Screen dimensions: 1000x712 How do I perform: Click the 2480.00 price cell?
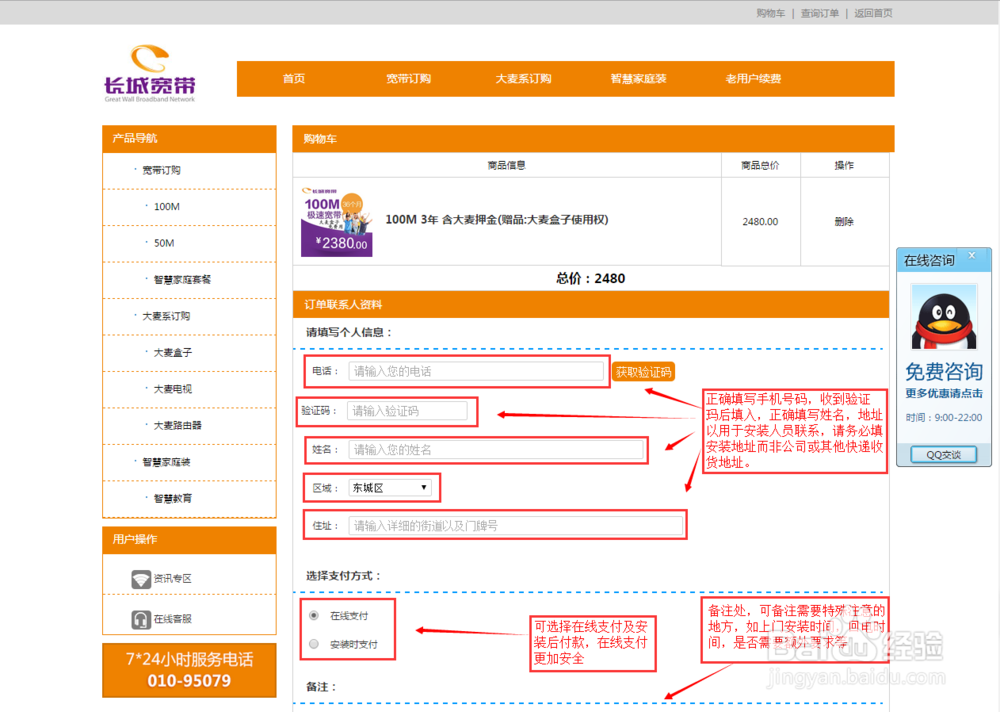760,221
